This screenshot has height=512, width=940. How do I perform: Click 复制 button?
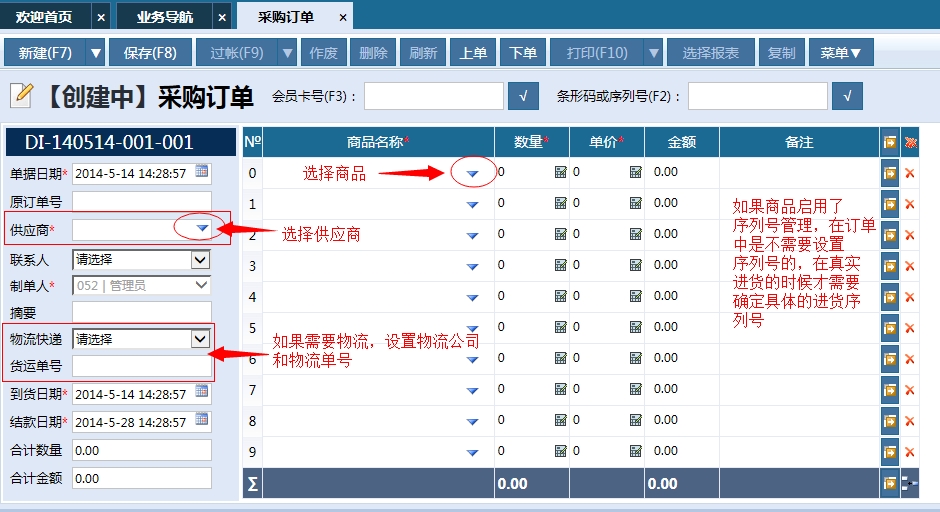coord(782,53)
